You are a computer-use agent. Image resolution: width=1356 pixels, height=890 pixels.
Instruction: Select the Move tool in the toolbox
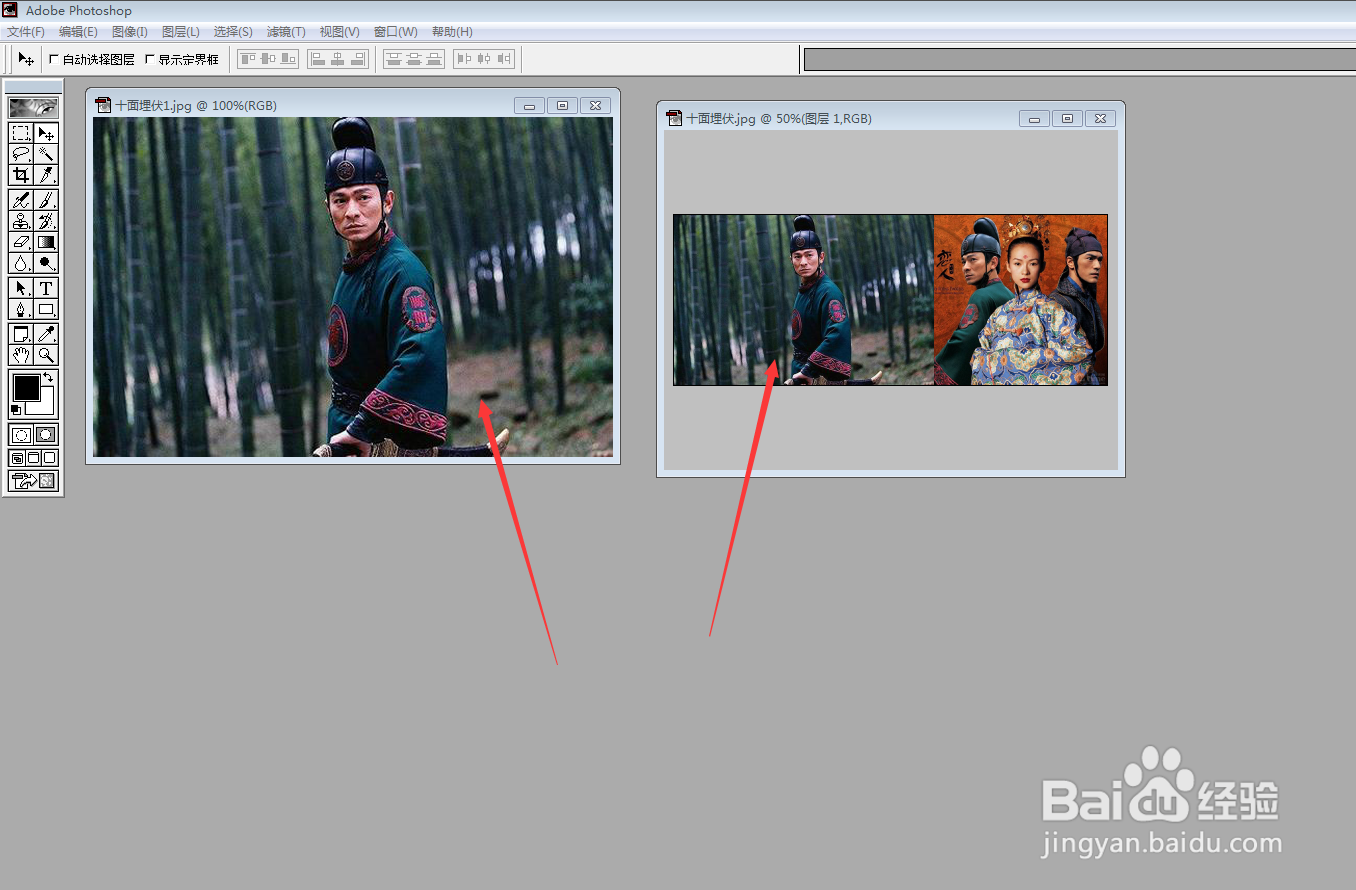(46, 133)
